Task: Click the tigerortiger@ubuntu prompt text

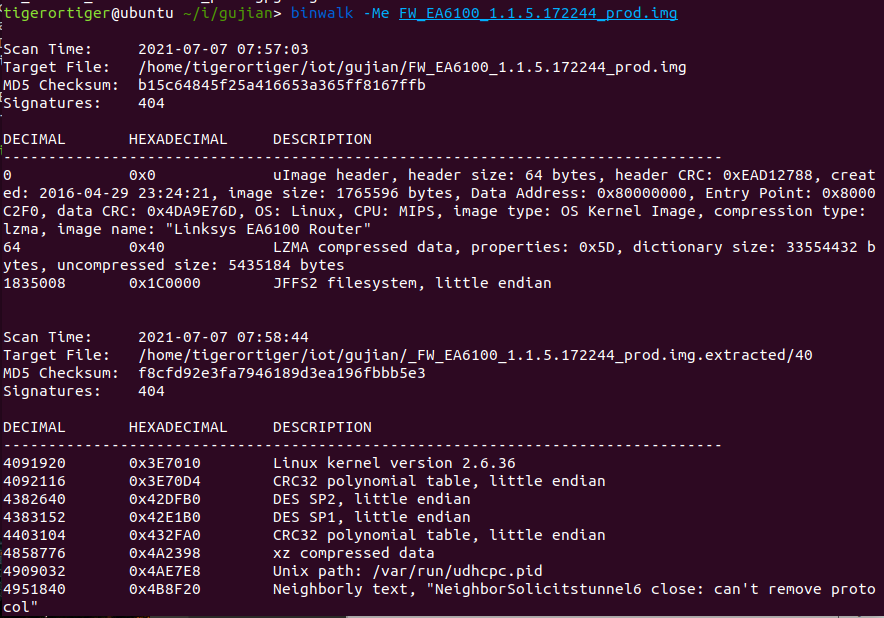Action: click(89, 13)
